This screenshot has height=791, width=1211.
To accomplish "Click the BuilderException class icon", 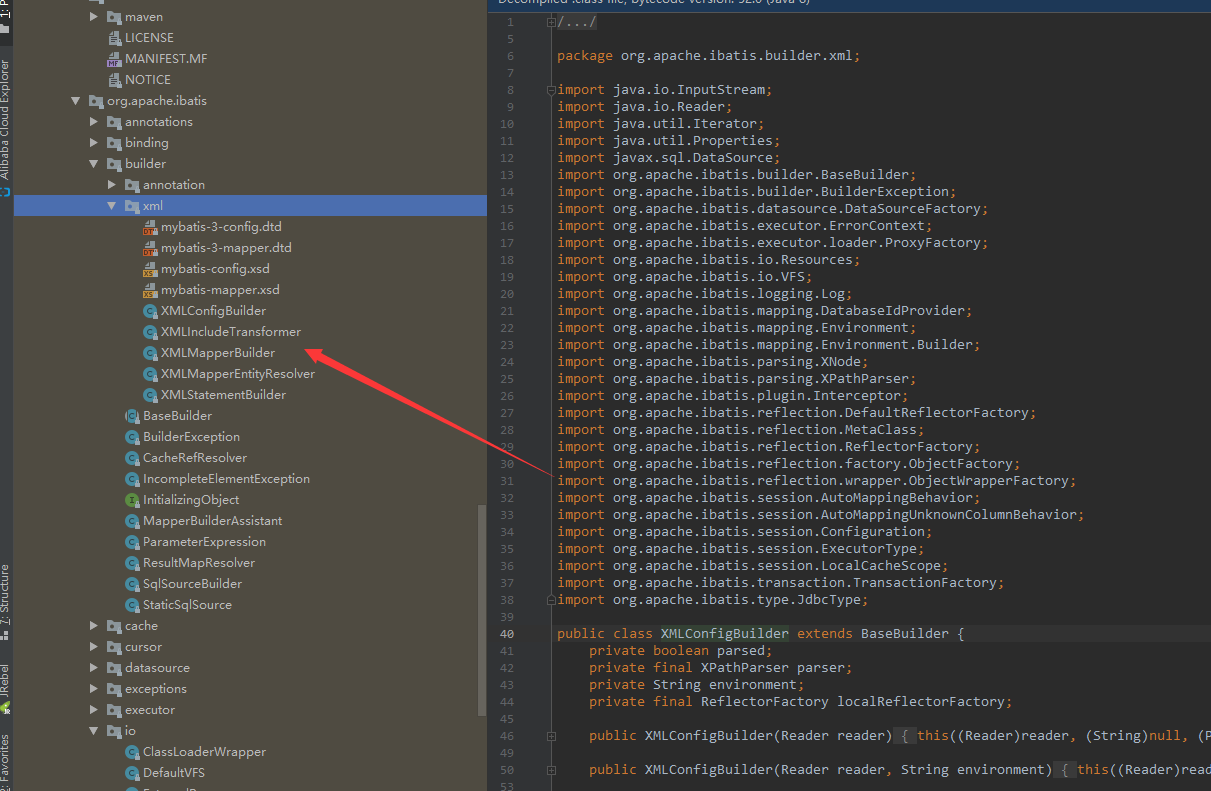I will point(132,437).
